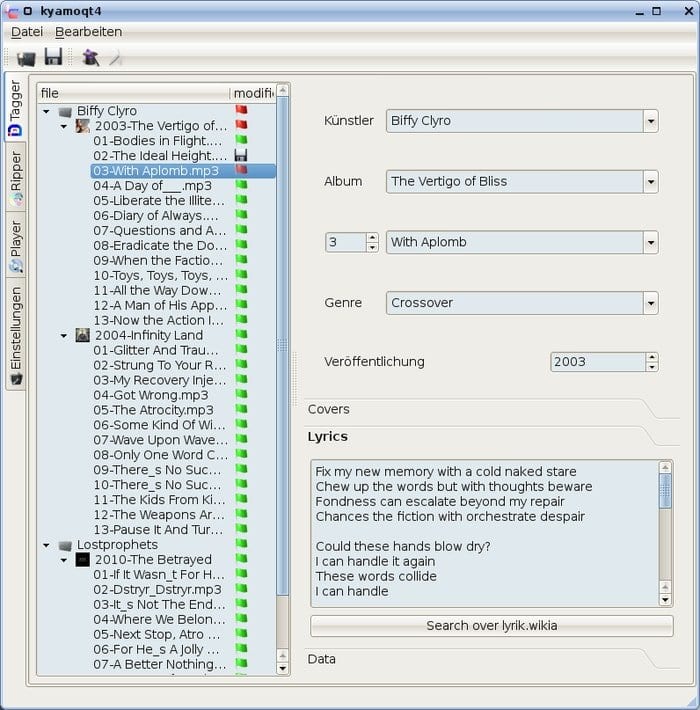Click green flag beside 10-Toys, Toys, Toys
This screenshot has width=700, height=710.
coord(241,274)
